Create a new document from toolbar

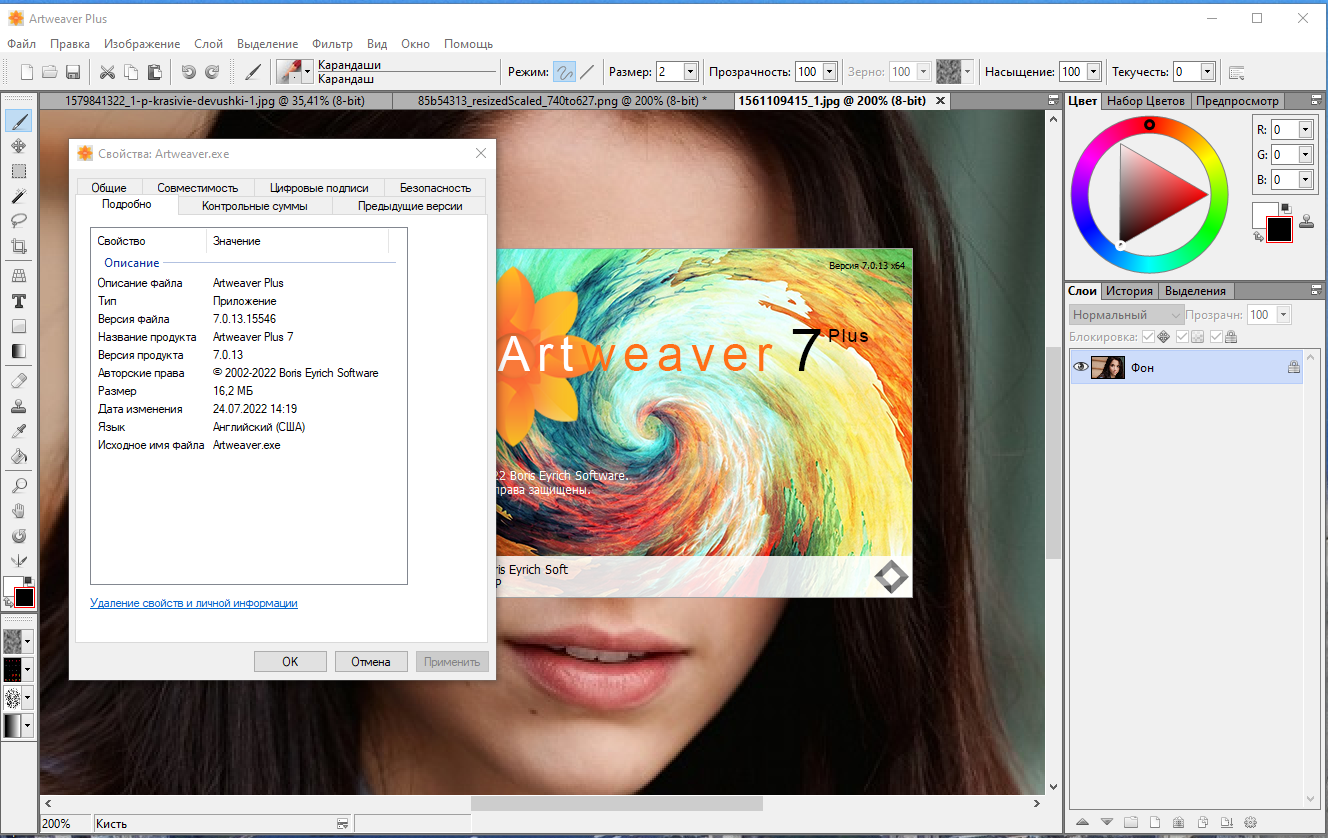[x=28, y=72]
